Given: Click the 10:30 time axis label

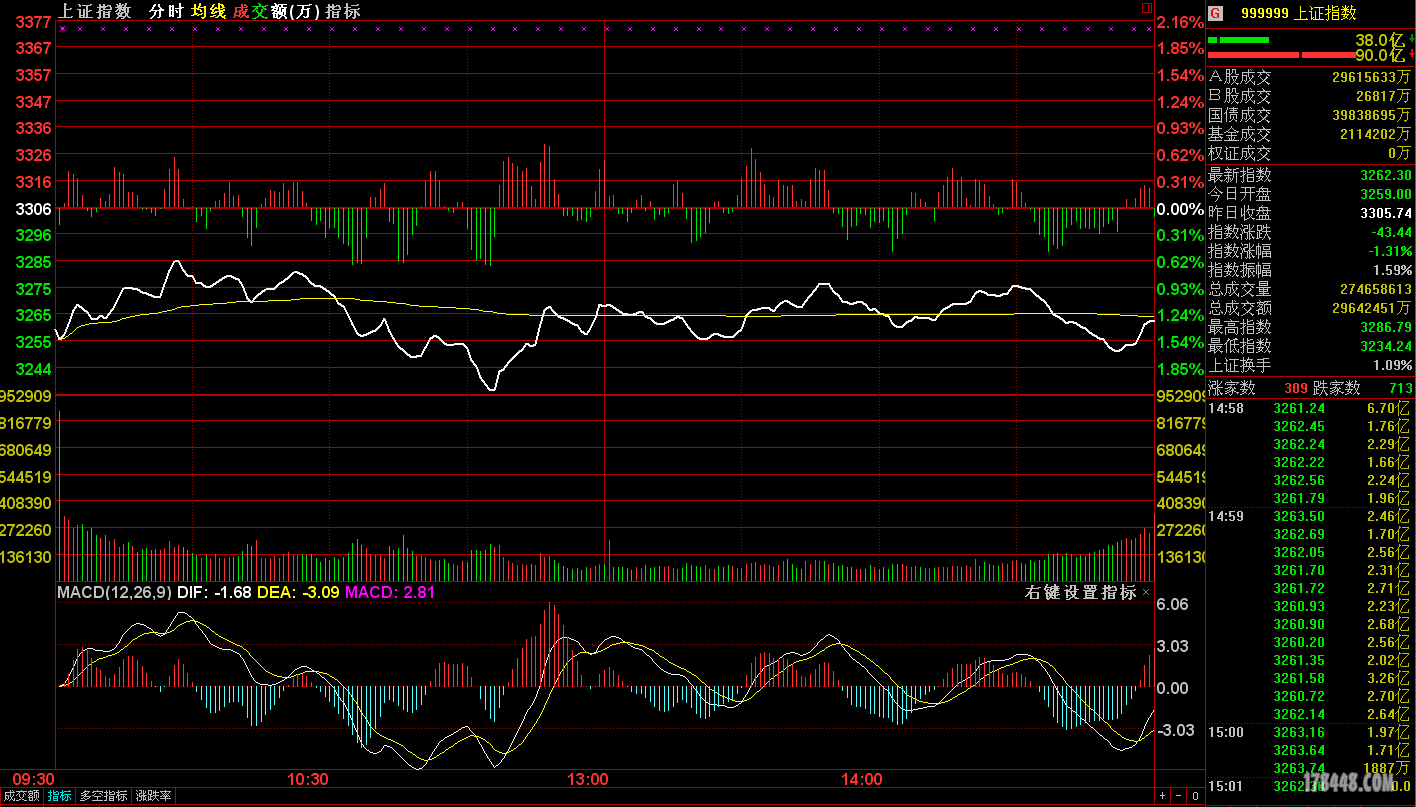Looking at the screenshot, I should point(308,780).
